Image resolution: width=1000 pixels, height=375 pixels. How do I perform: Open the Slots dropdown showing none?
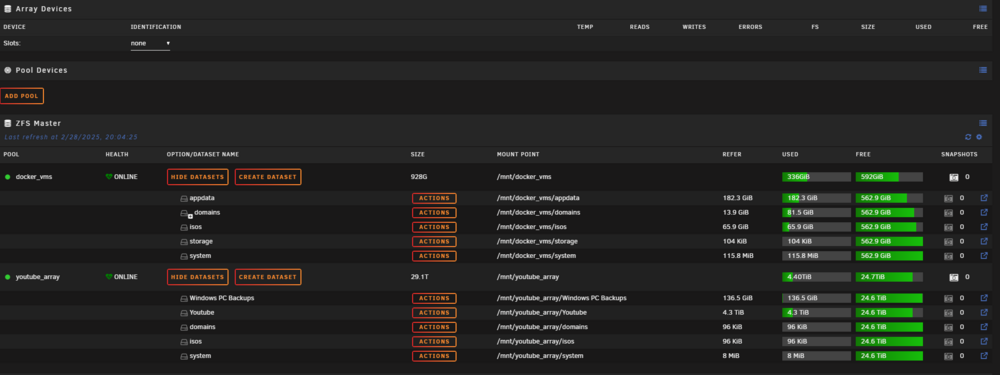tap(151, 43)
